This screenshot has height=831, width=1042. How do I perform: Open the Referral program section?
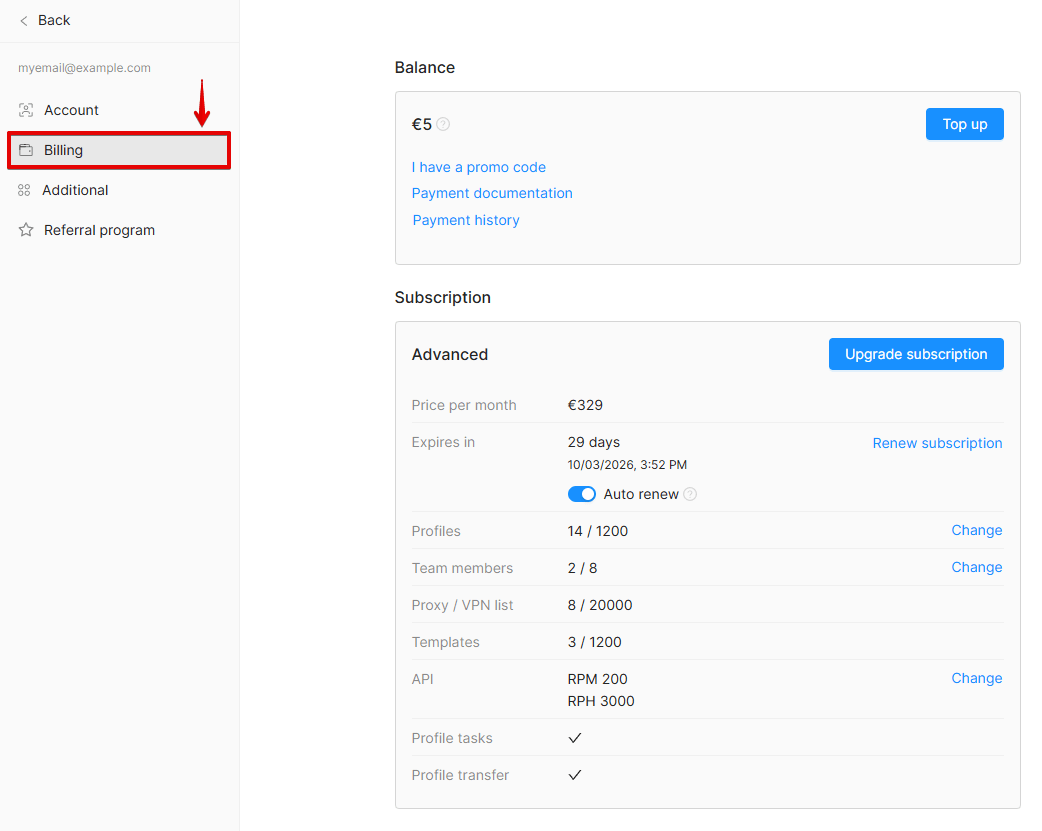click(x=120, y=230)
